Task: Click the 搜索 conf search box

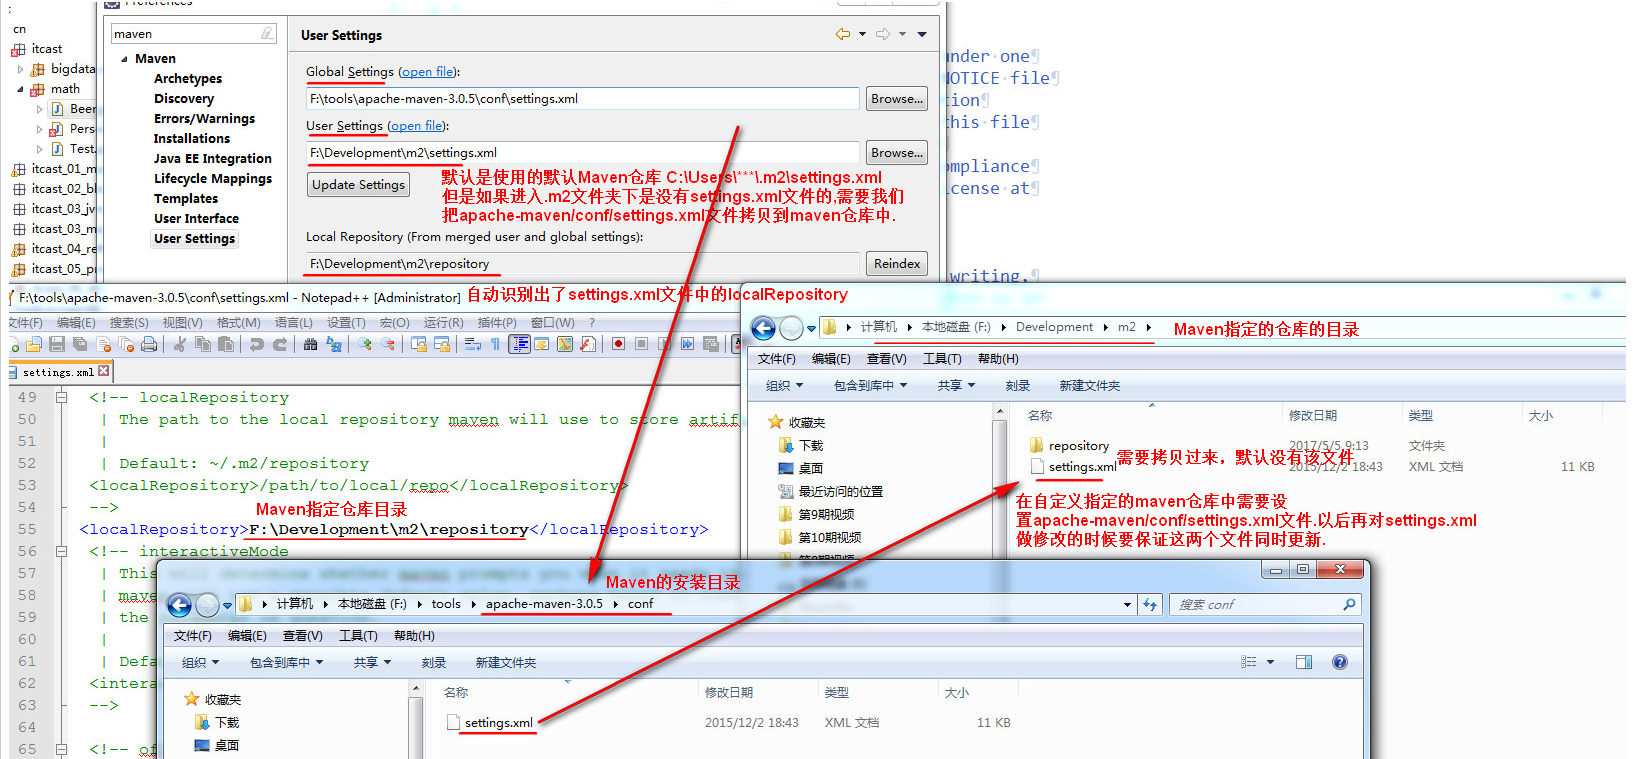Action: click(x=1264, y=605)
